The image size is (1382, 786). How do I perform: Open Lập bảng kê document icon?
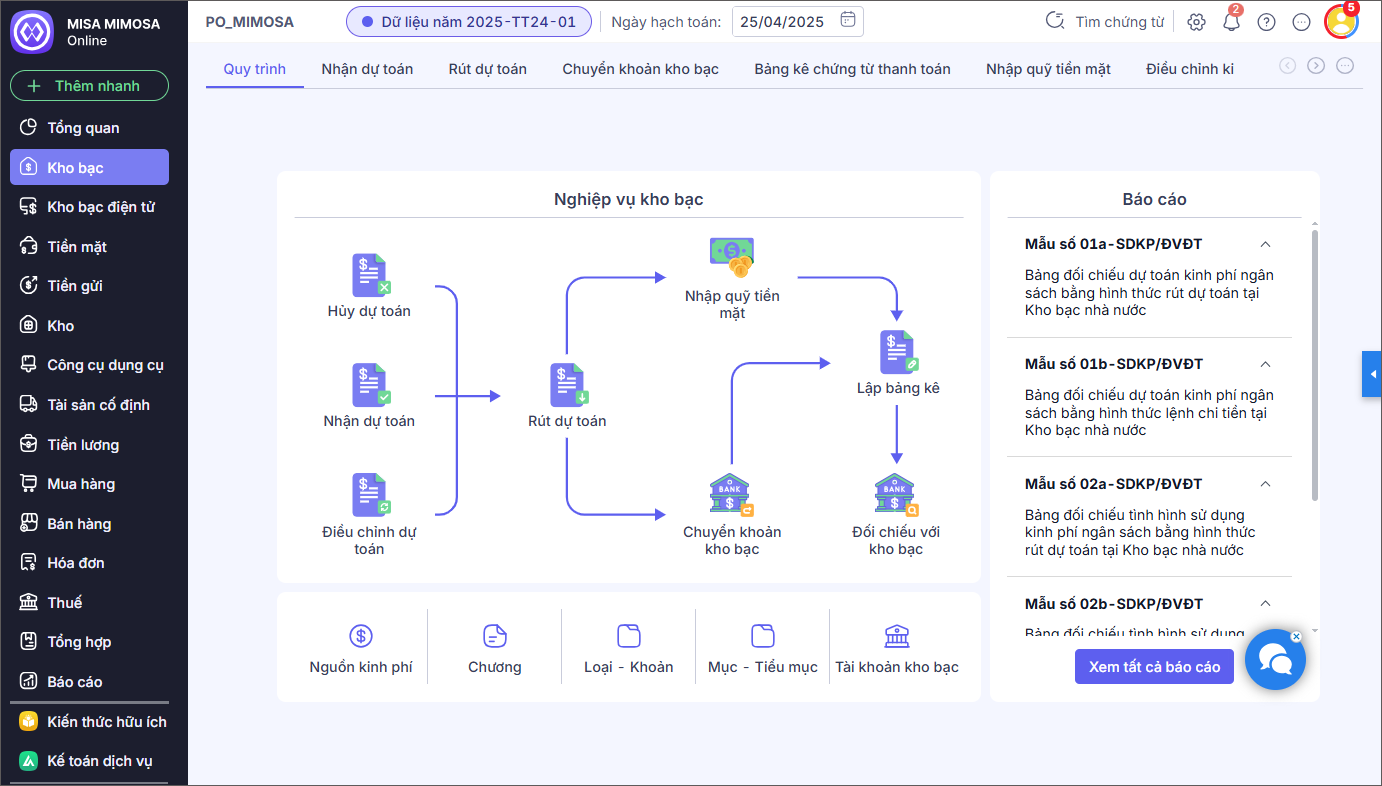click(897, 352)
